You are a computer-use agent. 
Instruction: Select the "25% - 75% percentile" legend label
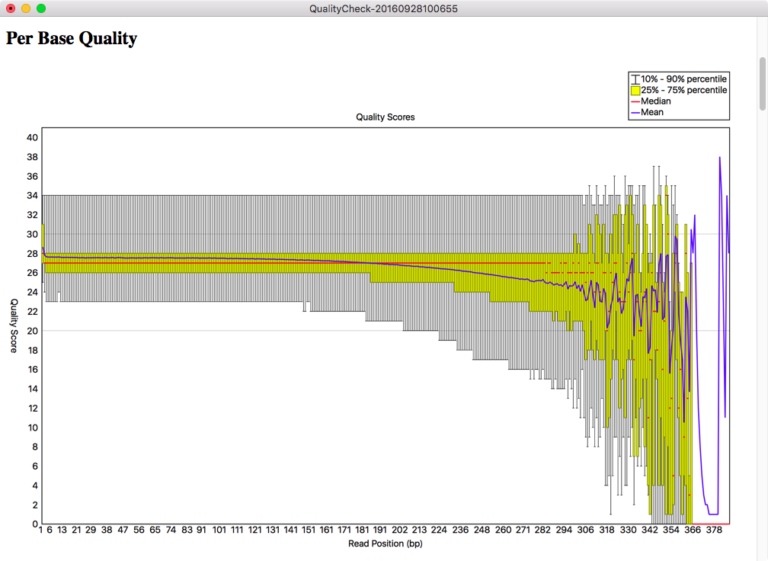pyautogui.click(x=684, y=90)
